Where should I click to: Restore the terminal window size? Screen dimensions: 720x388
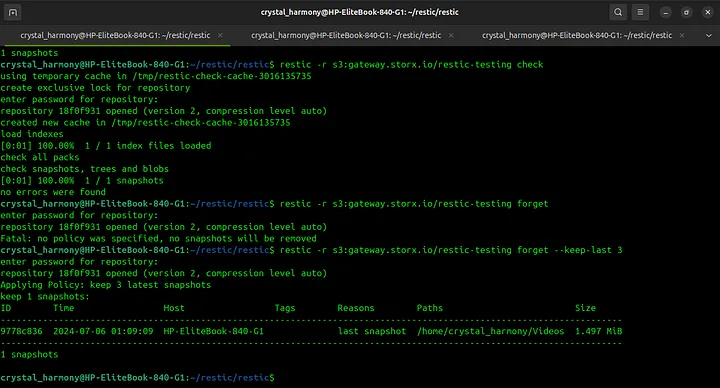[686, 12]
